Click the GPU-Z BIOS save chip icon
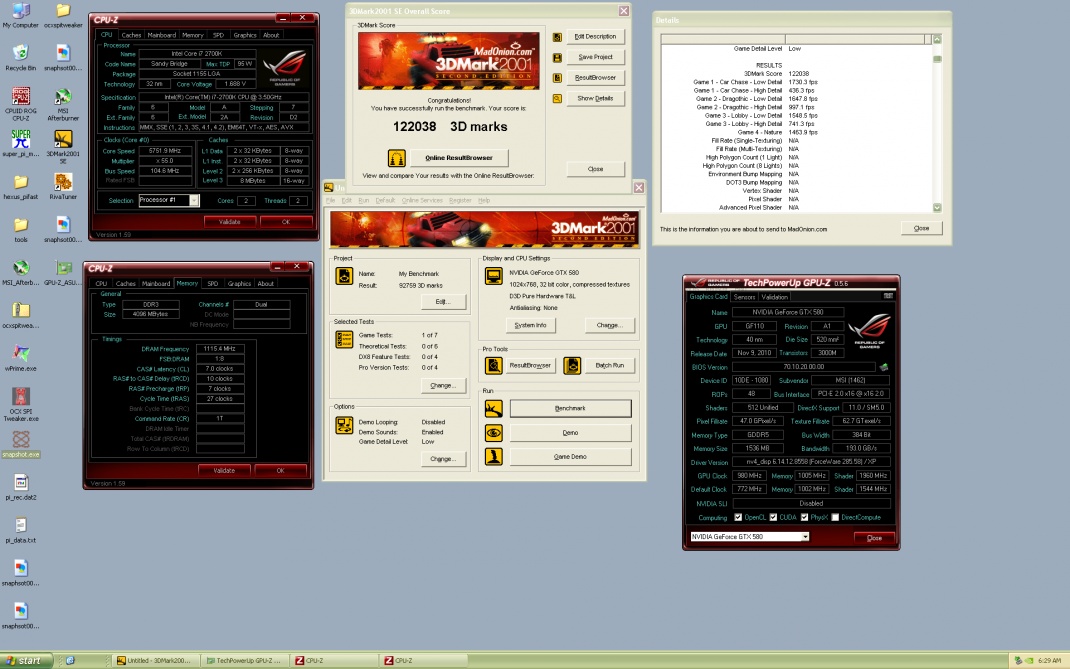Image resolution: width=1070 pixels, height=669 pixels. tap(883, 367)
